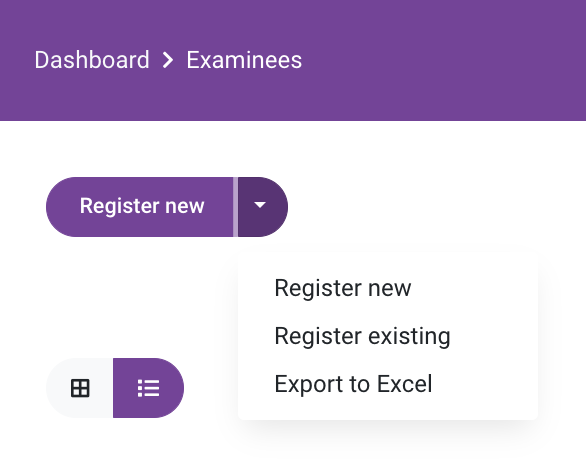Toggle examinee display to list mode
586x460 pixels.
tap(148, 388)
